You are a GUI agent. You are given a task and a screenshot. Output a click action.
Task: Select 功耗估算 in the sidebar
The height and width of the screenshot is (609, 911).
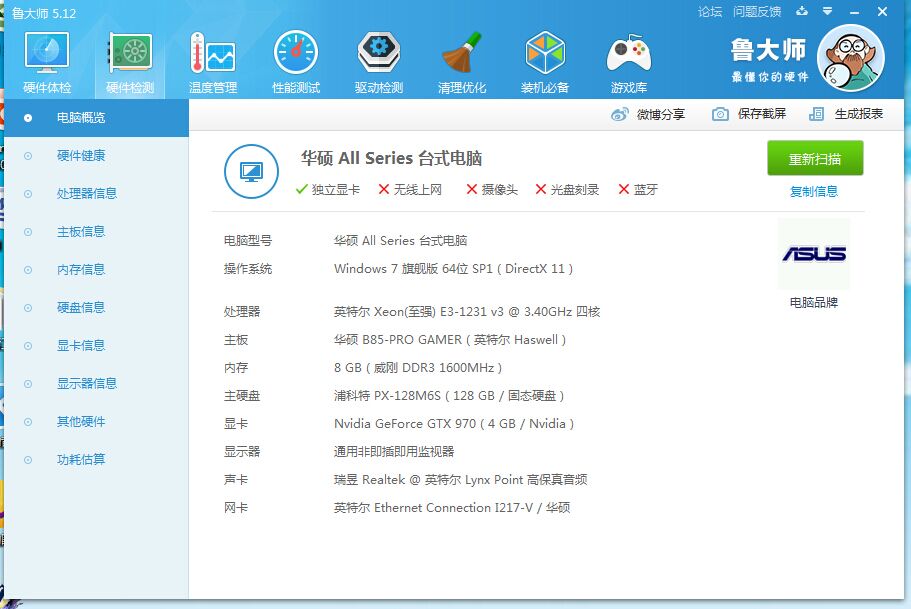click(x=96, y=460)
